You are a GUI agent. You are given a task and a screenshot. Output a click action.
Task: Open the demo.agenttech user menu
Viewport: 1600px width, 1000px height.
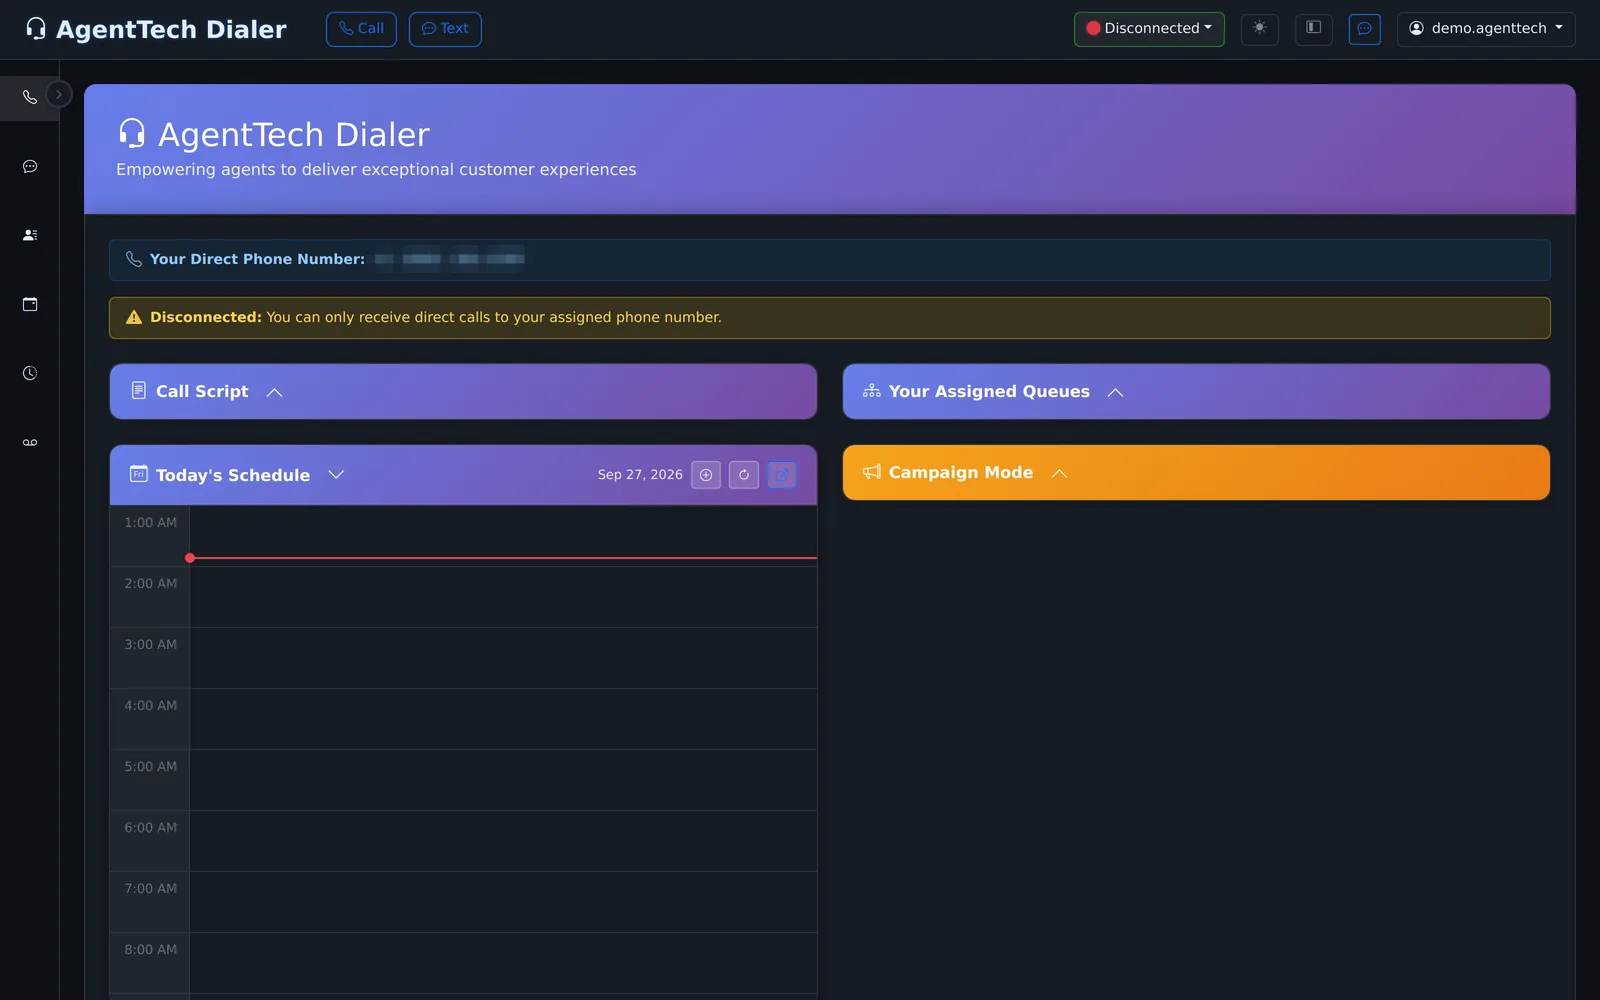[1486, 29]
